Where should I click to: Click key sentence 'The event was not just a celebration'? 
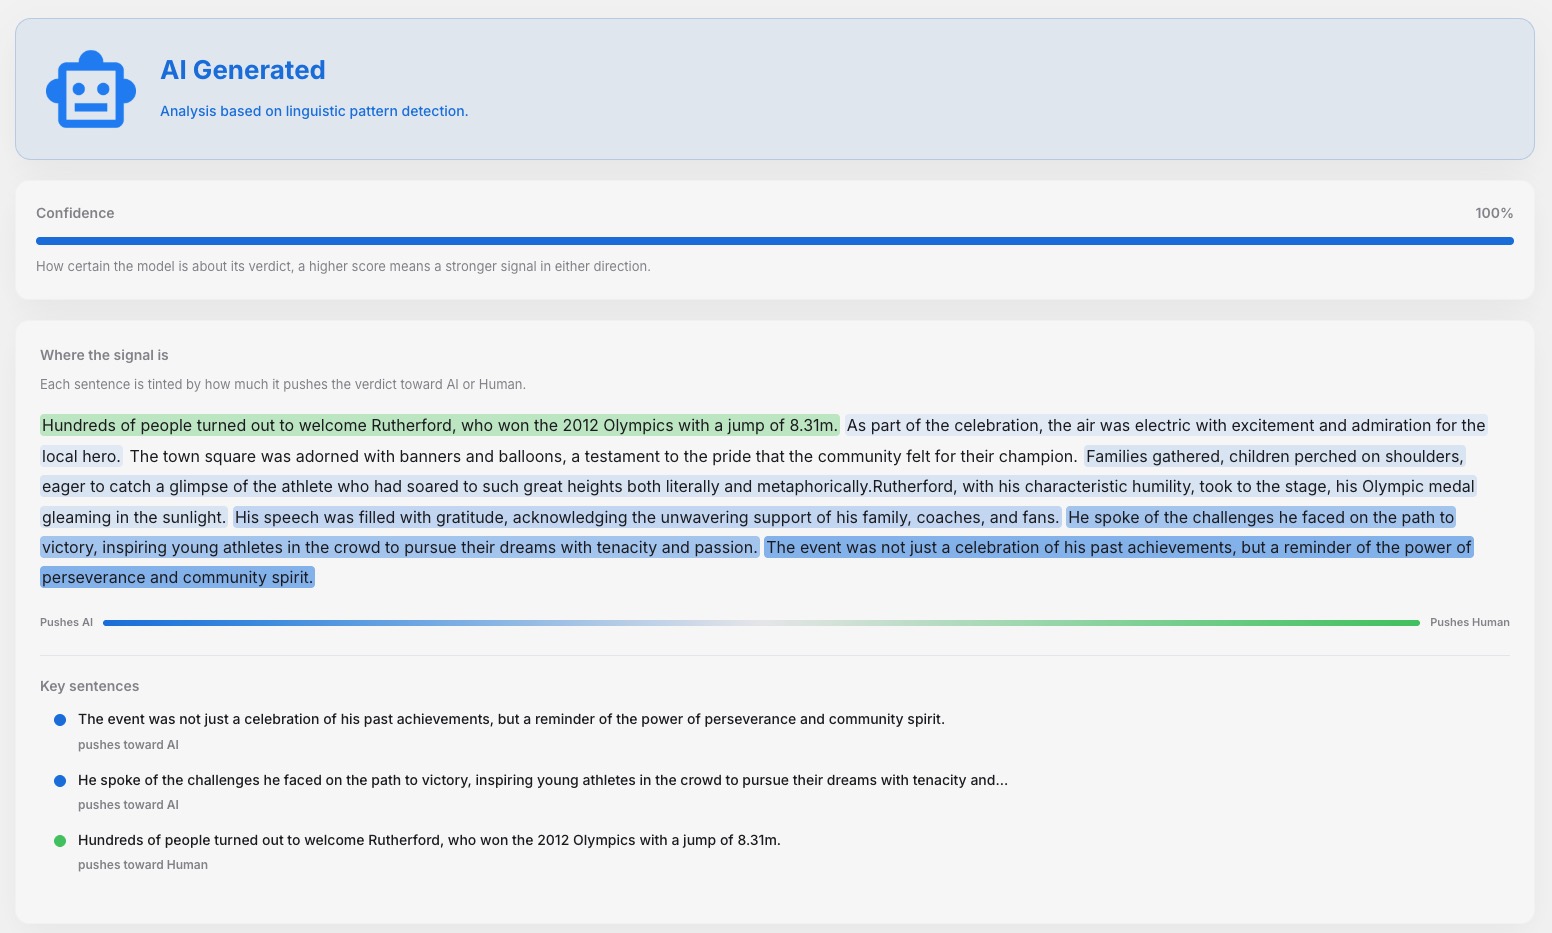coord(511,719)
